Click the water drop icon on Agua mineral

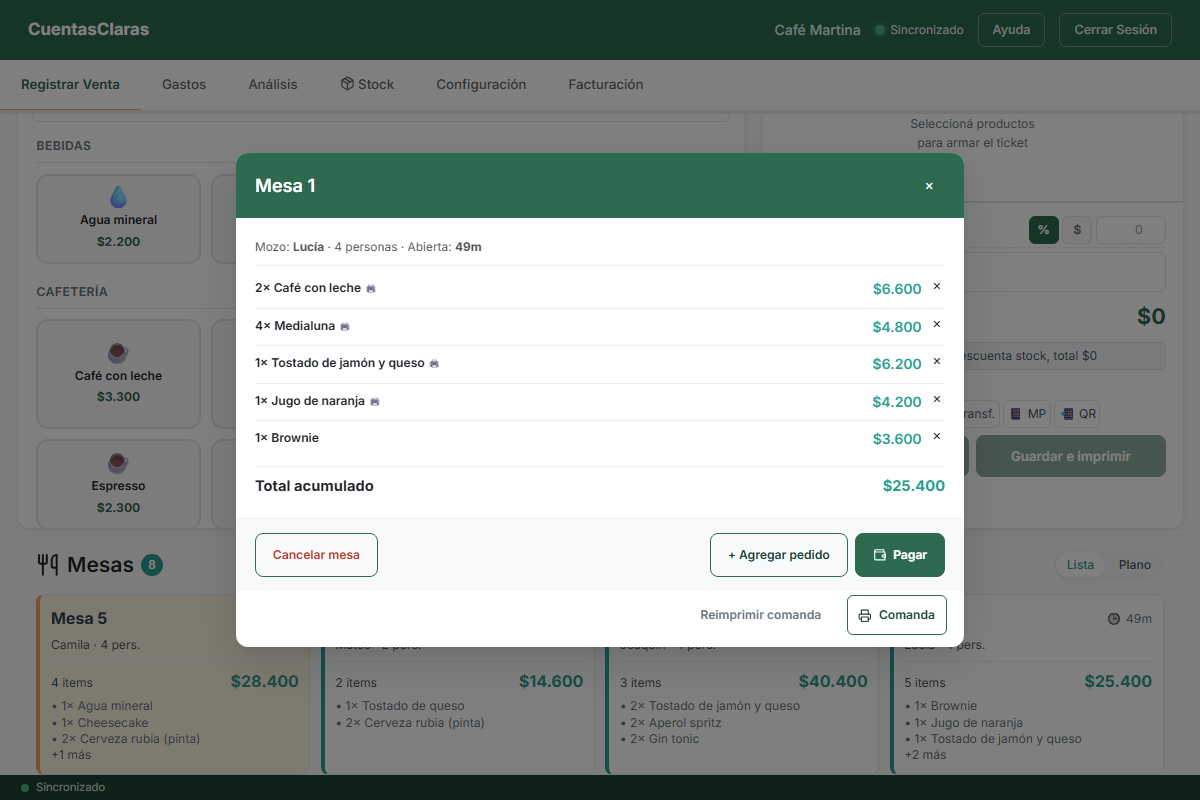118,197
